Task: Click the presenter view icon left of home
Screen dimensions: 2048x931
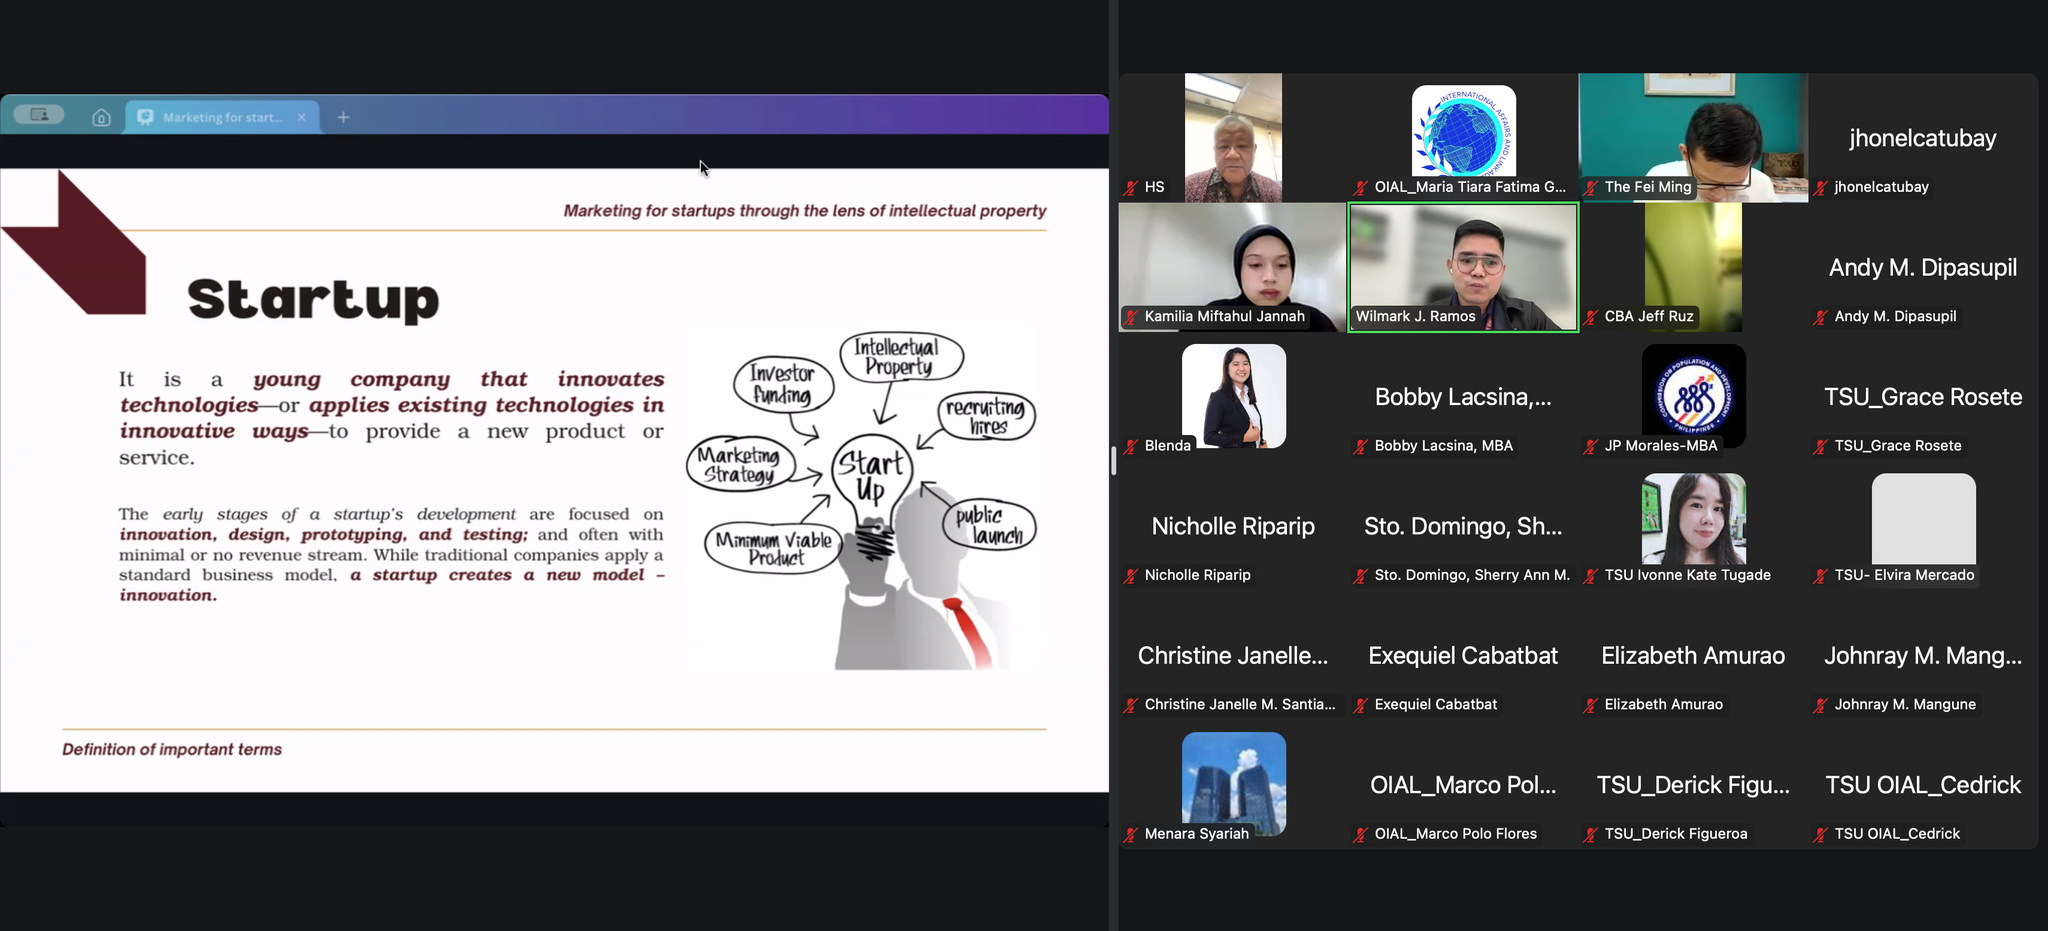Action: [39, 115]
